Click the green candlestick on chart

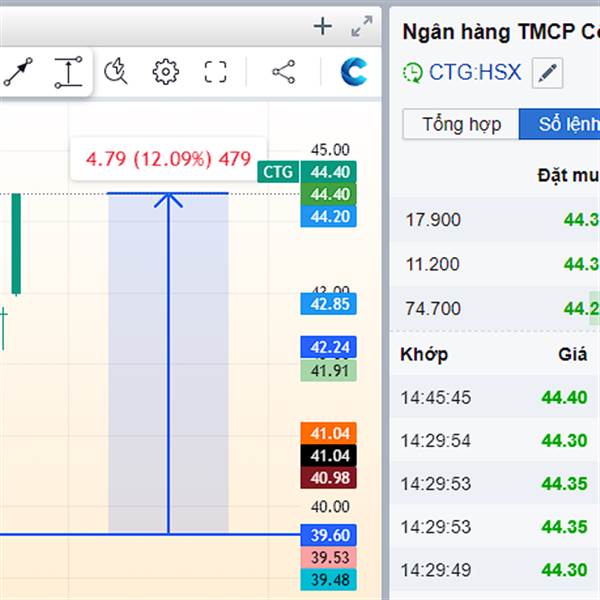(x=16, y=244)
